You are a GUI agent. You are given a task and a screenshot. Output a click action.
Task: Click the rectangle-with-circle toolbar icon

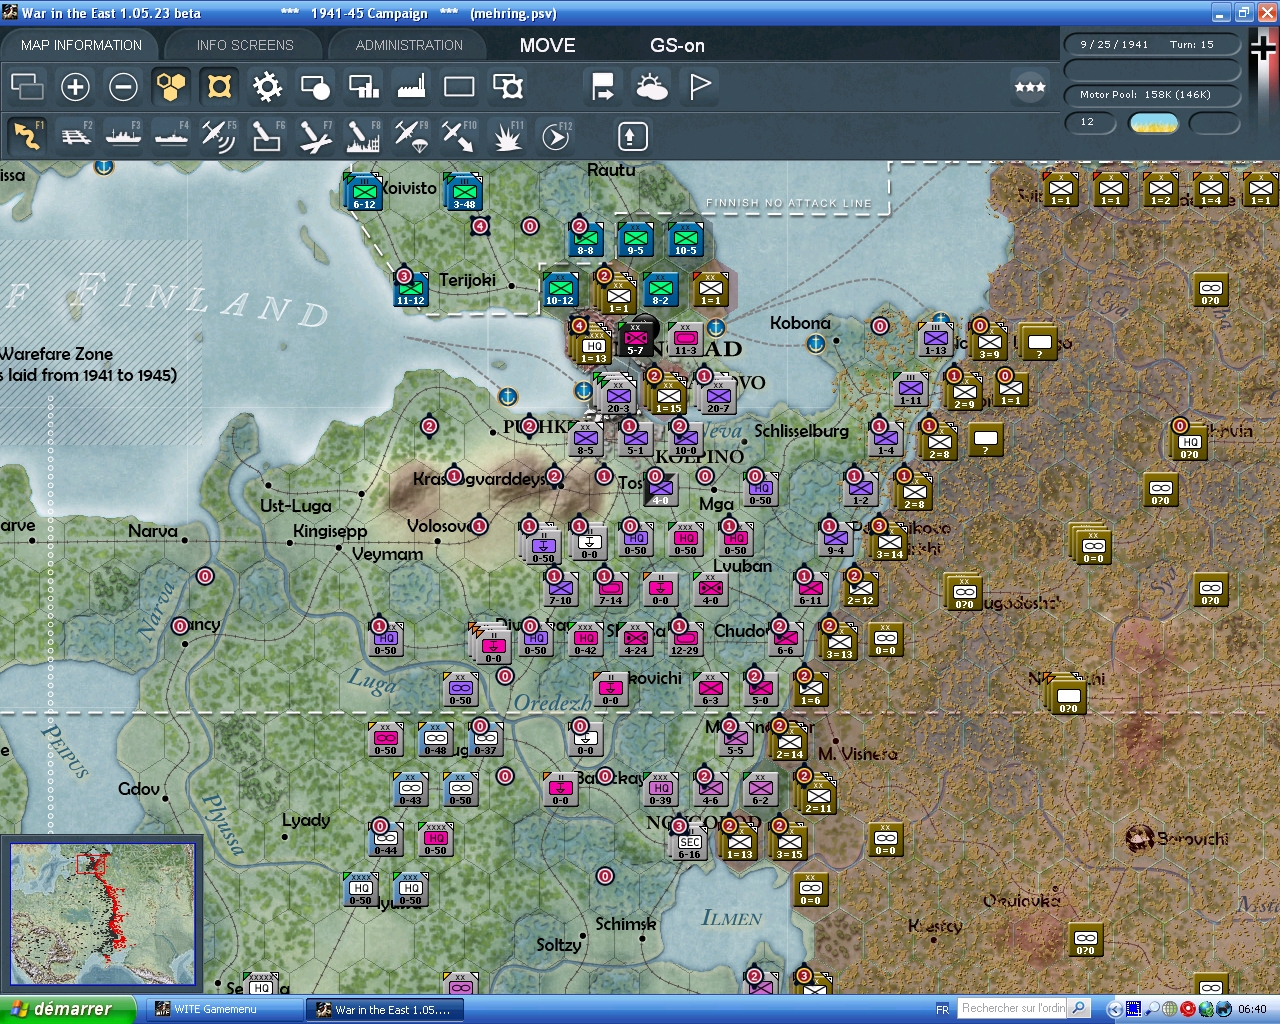click(315, 87)
